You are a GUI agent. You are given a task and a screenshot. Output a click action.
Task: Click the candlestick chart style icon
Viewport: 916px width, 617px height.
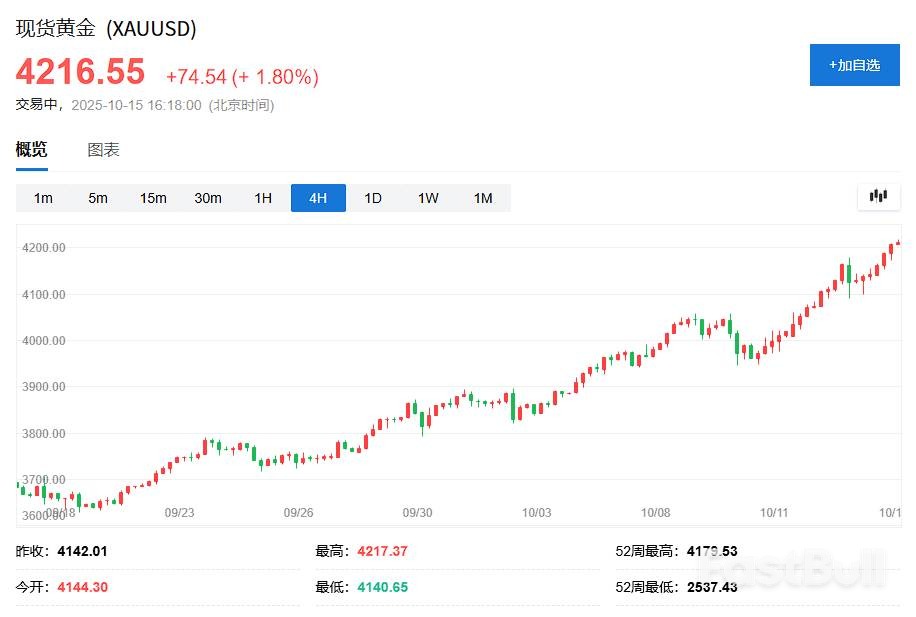(877, 196)
